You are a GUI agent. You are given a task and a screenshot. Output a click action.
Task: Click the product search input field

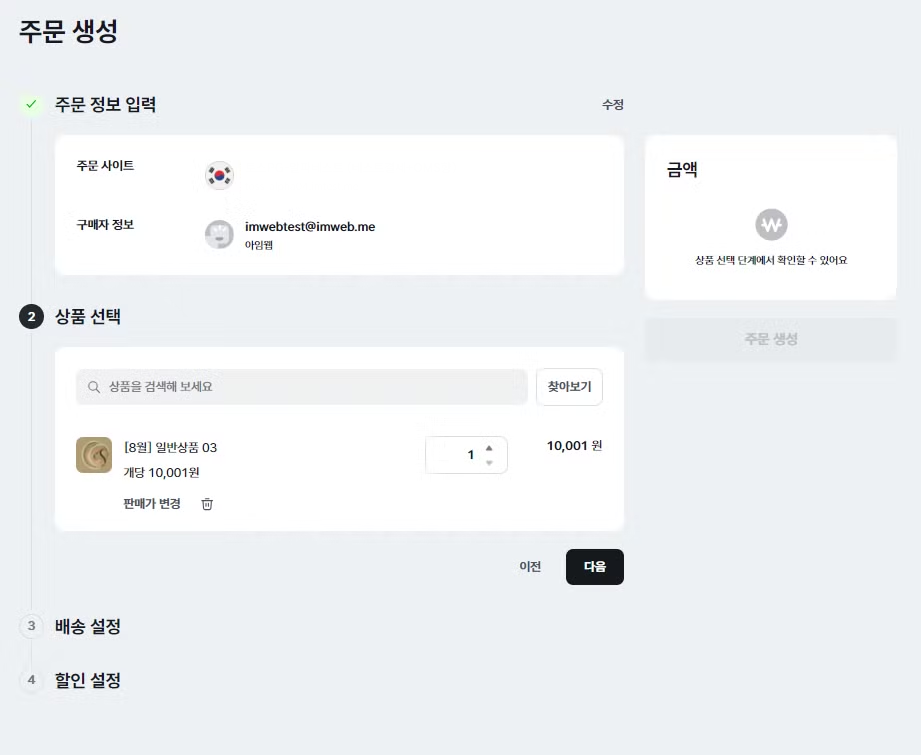point(310,387)
